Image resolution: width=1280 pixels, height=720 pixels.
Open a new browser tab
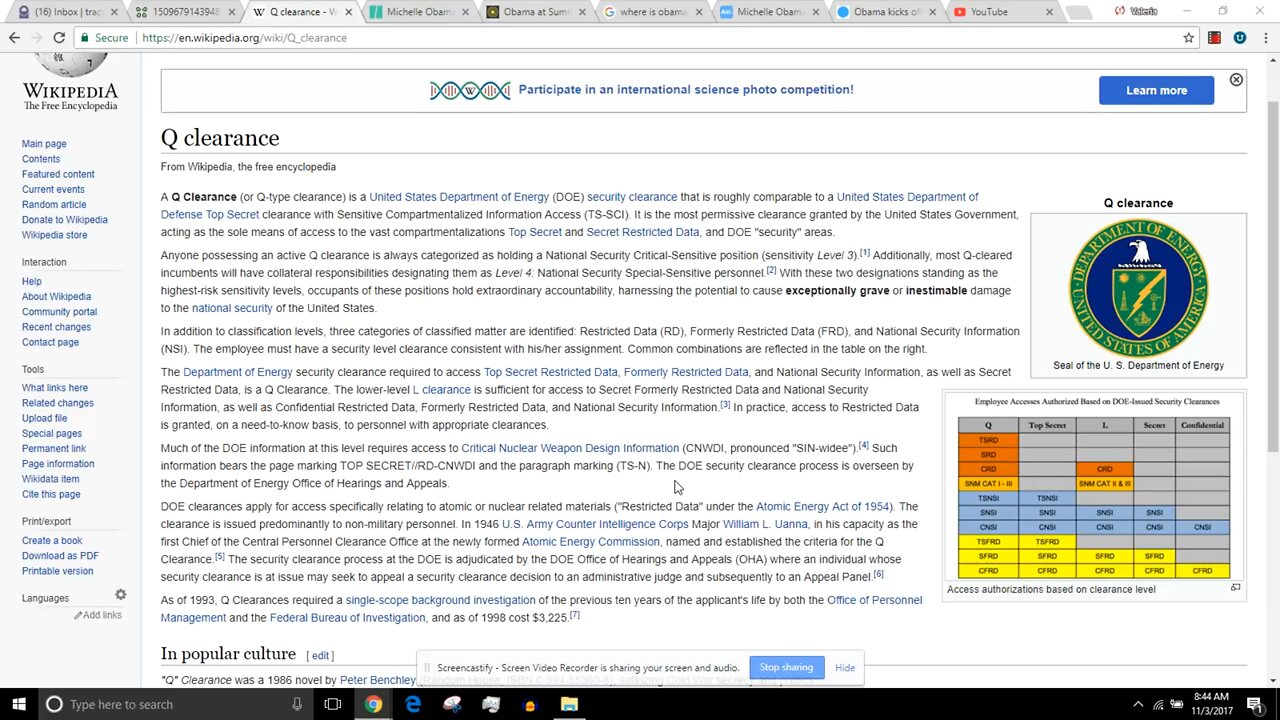(1078, 13)
